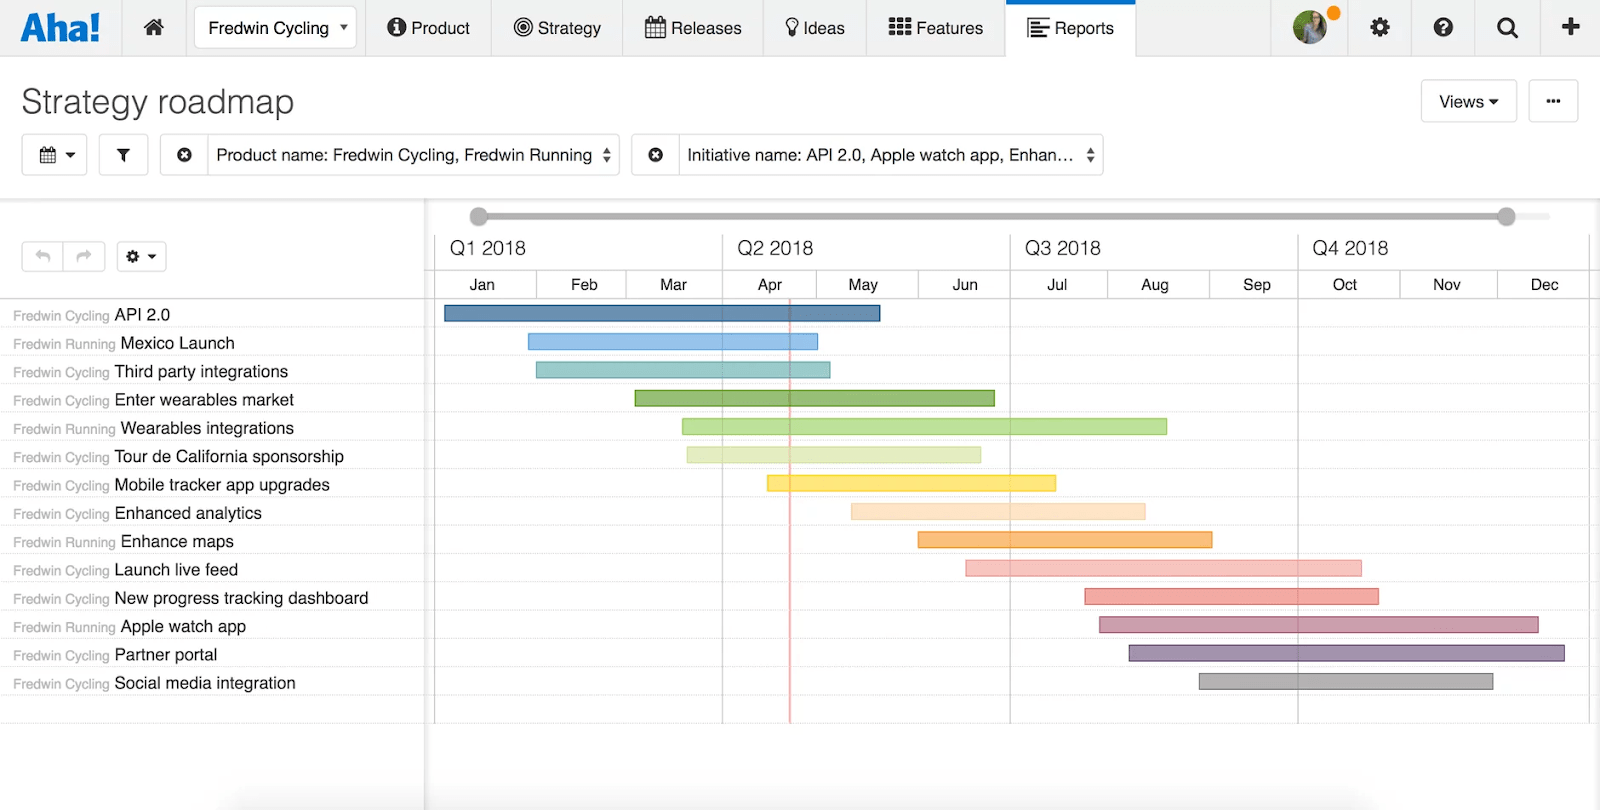1600x810 pixels.
Task: Open the Views dropdown
Action: [x=1469, y=101]
